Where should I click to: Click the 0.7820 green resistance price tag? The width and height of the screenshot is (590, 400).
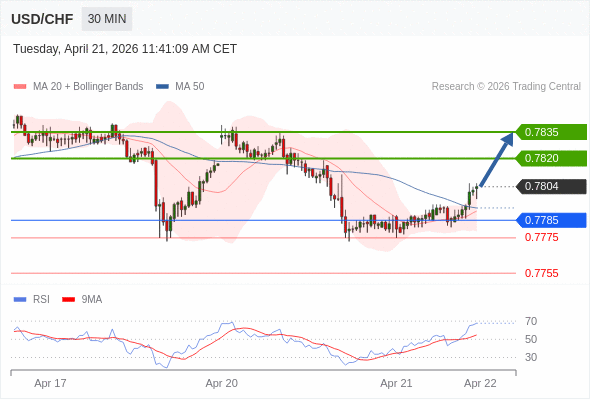[551, 158]
